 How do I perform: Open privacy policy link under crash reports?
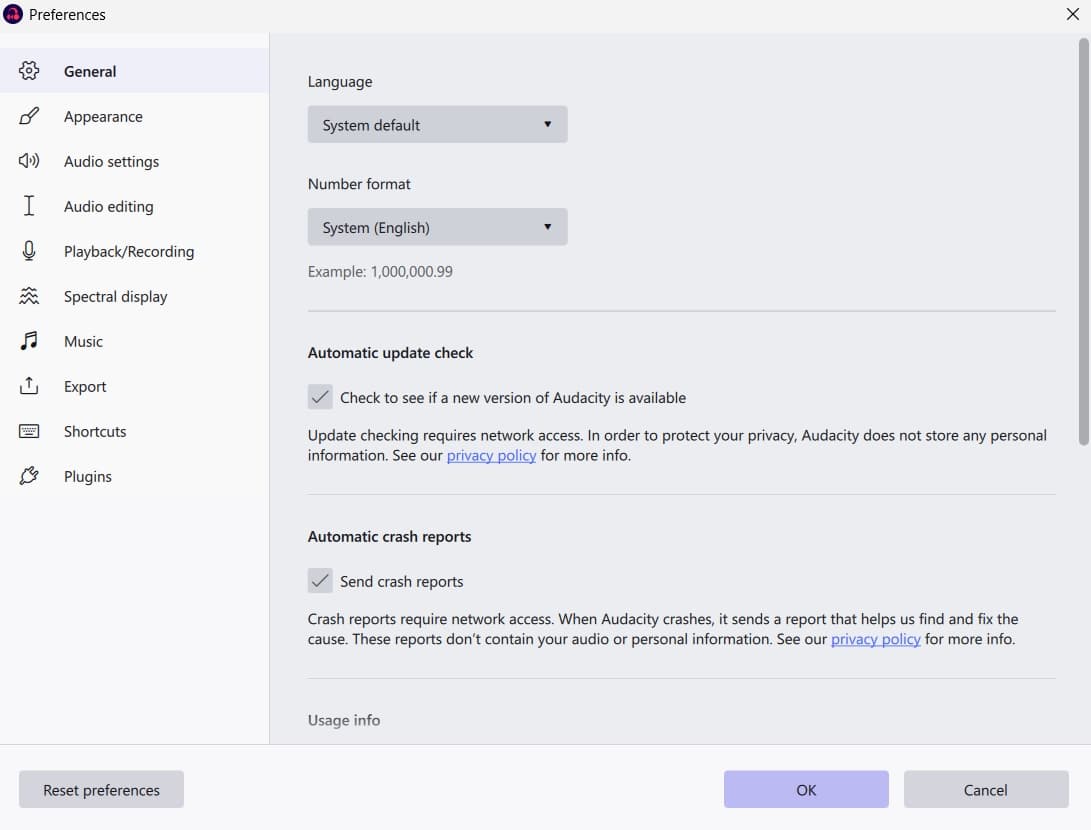[x=875, y=639]
